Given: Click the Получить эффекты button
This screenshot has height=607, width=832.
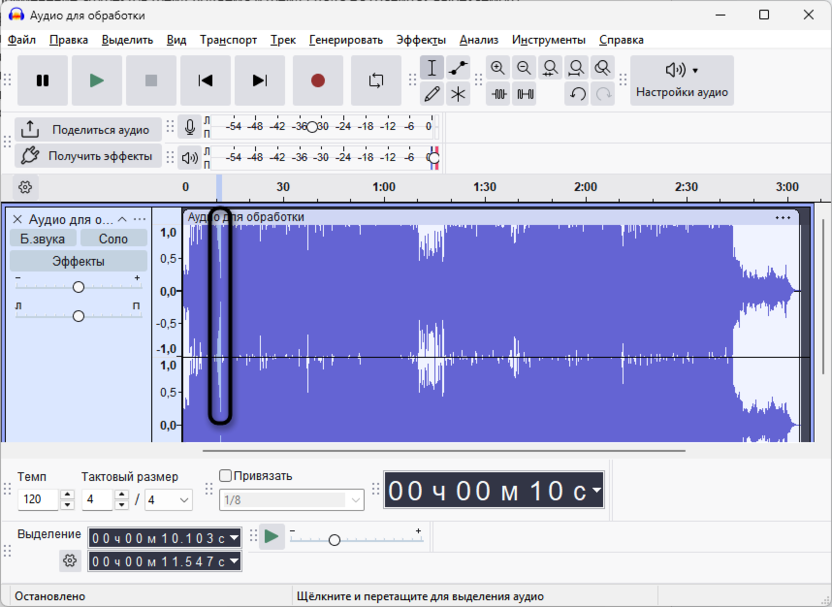Looking at the screenshot, I should [88, 156].
